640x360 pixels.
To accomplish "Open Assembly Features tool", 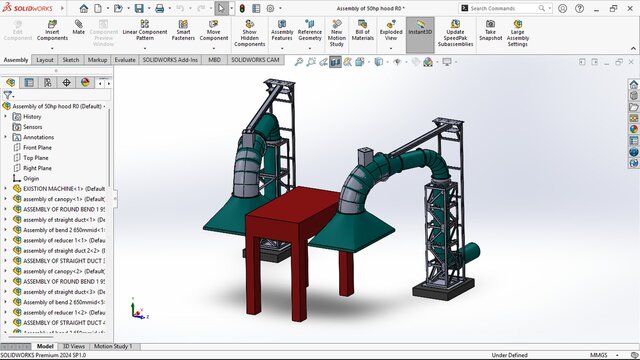I will pyautogui.click(x=282, y=30).
